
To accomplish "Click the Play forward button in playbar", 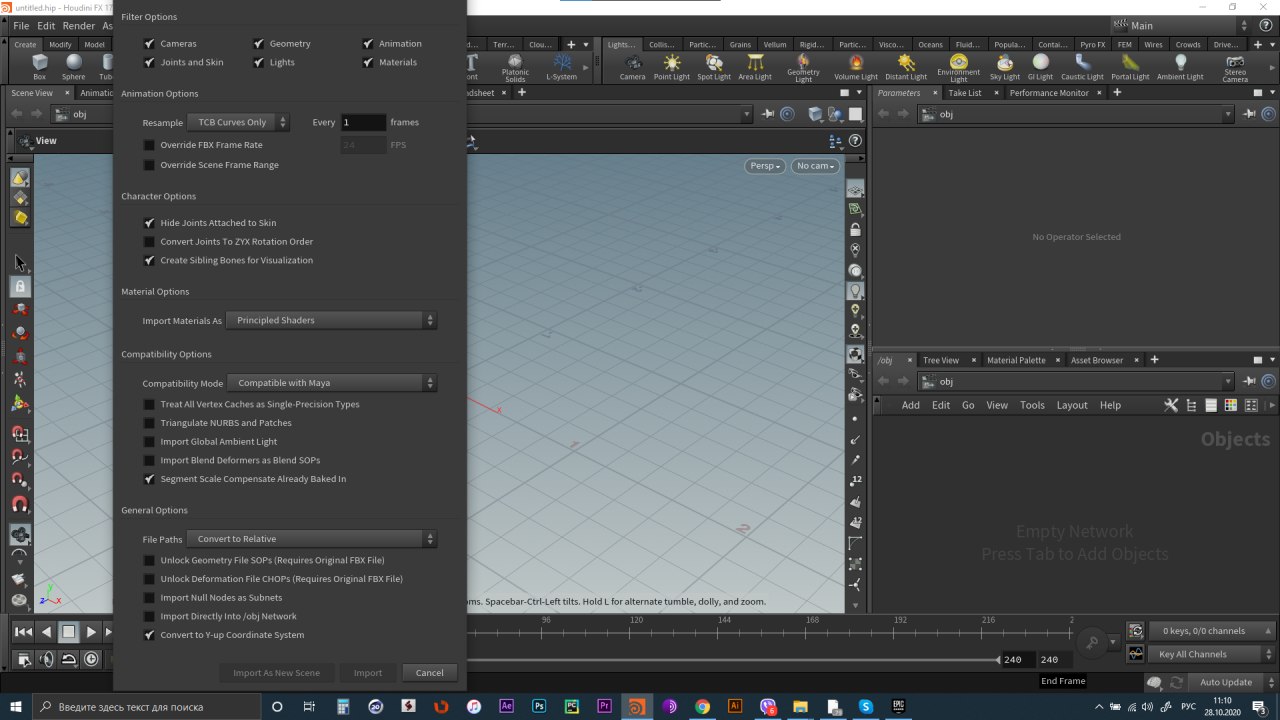I will point(91,632).
